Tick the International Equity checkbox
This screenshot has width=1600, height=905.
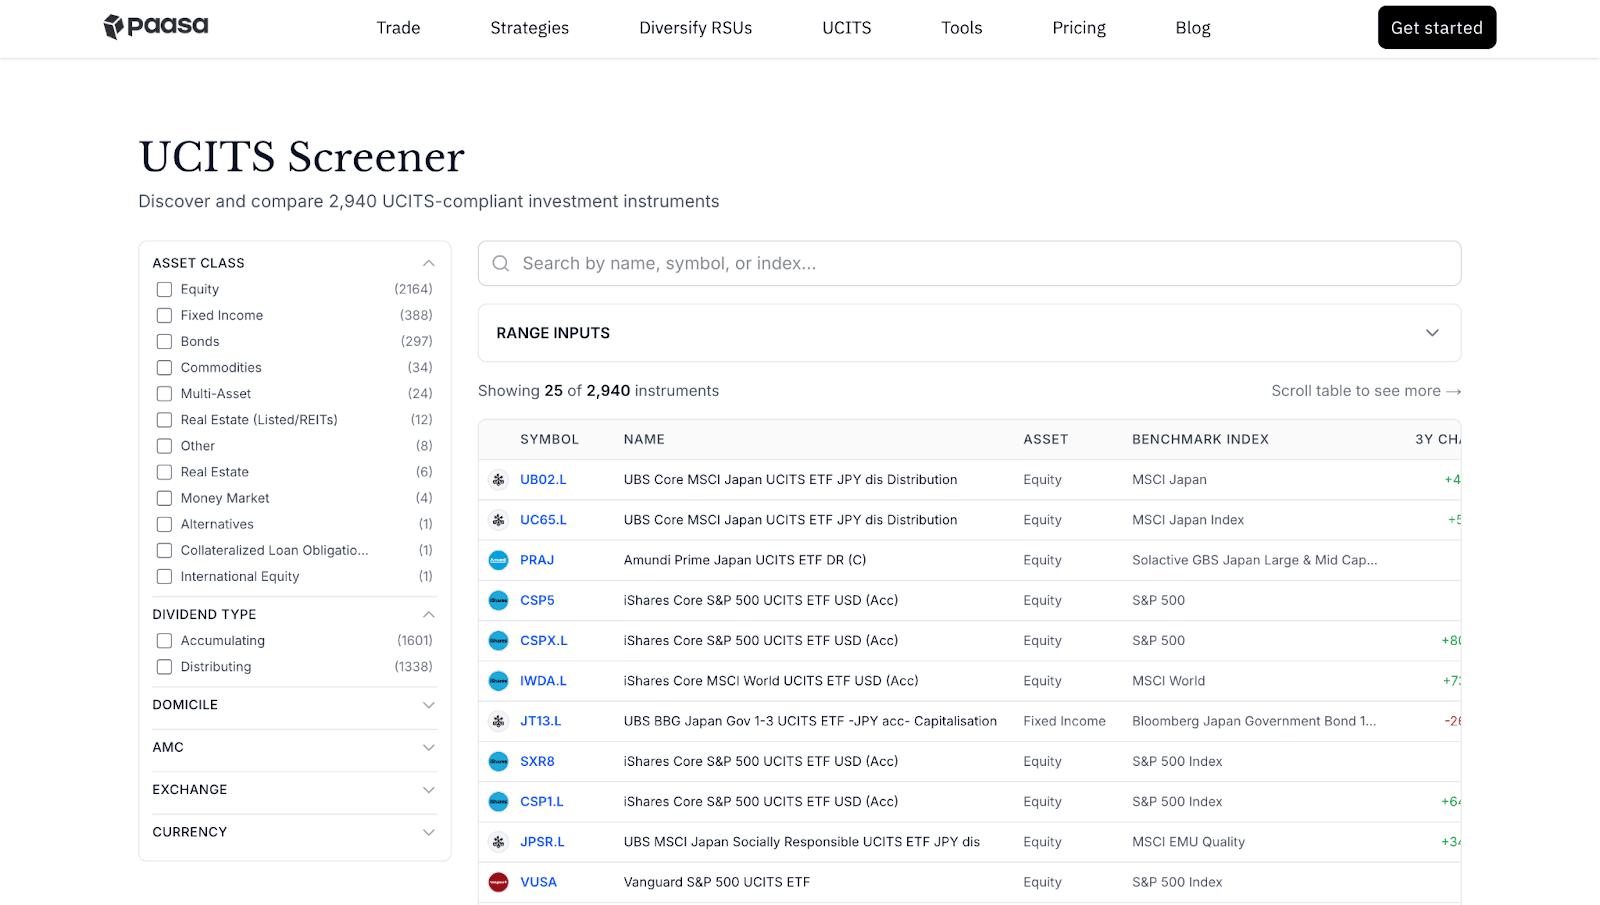pos(164,577)
